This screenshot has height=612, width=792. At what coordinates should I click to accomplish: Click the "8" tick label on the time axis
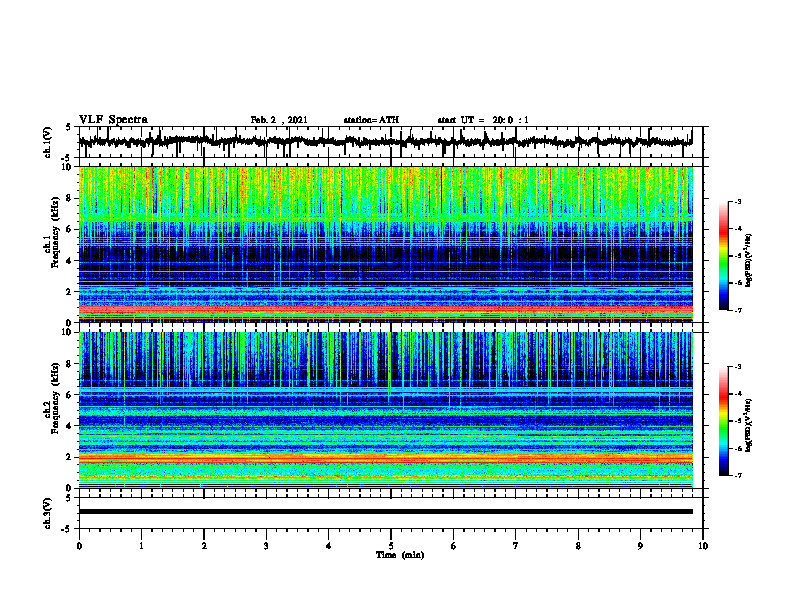click(578, 546)
